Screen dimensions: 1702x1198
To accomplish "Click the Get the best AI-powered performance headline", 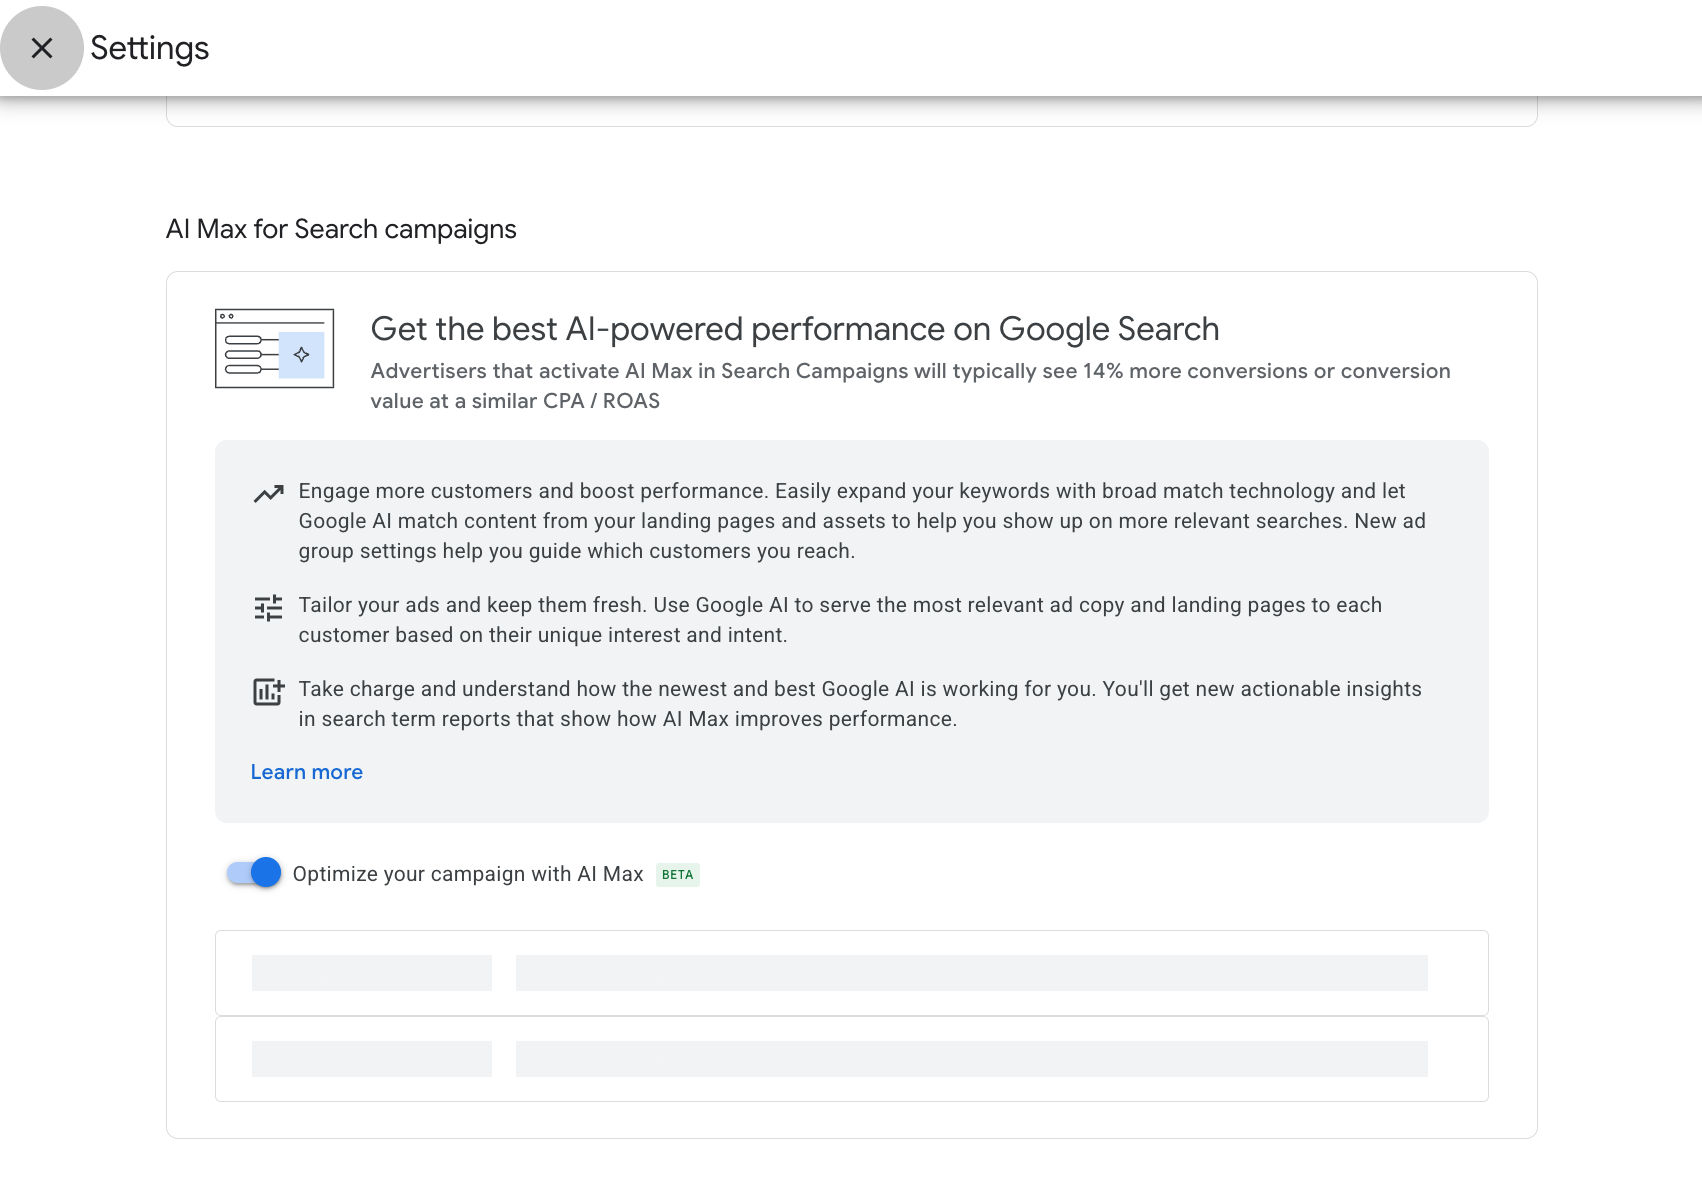I will point(795,329).
